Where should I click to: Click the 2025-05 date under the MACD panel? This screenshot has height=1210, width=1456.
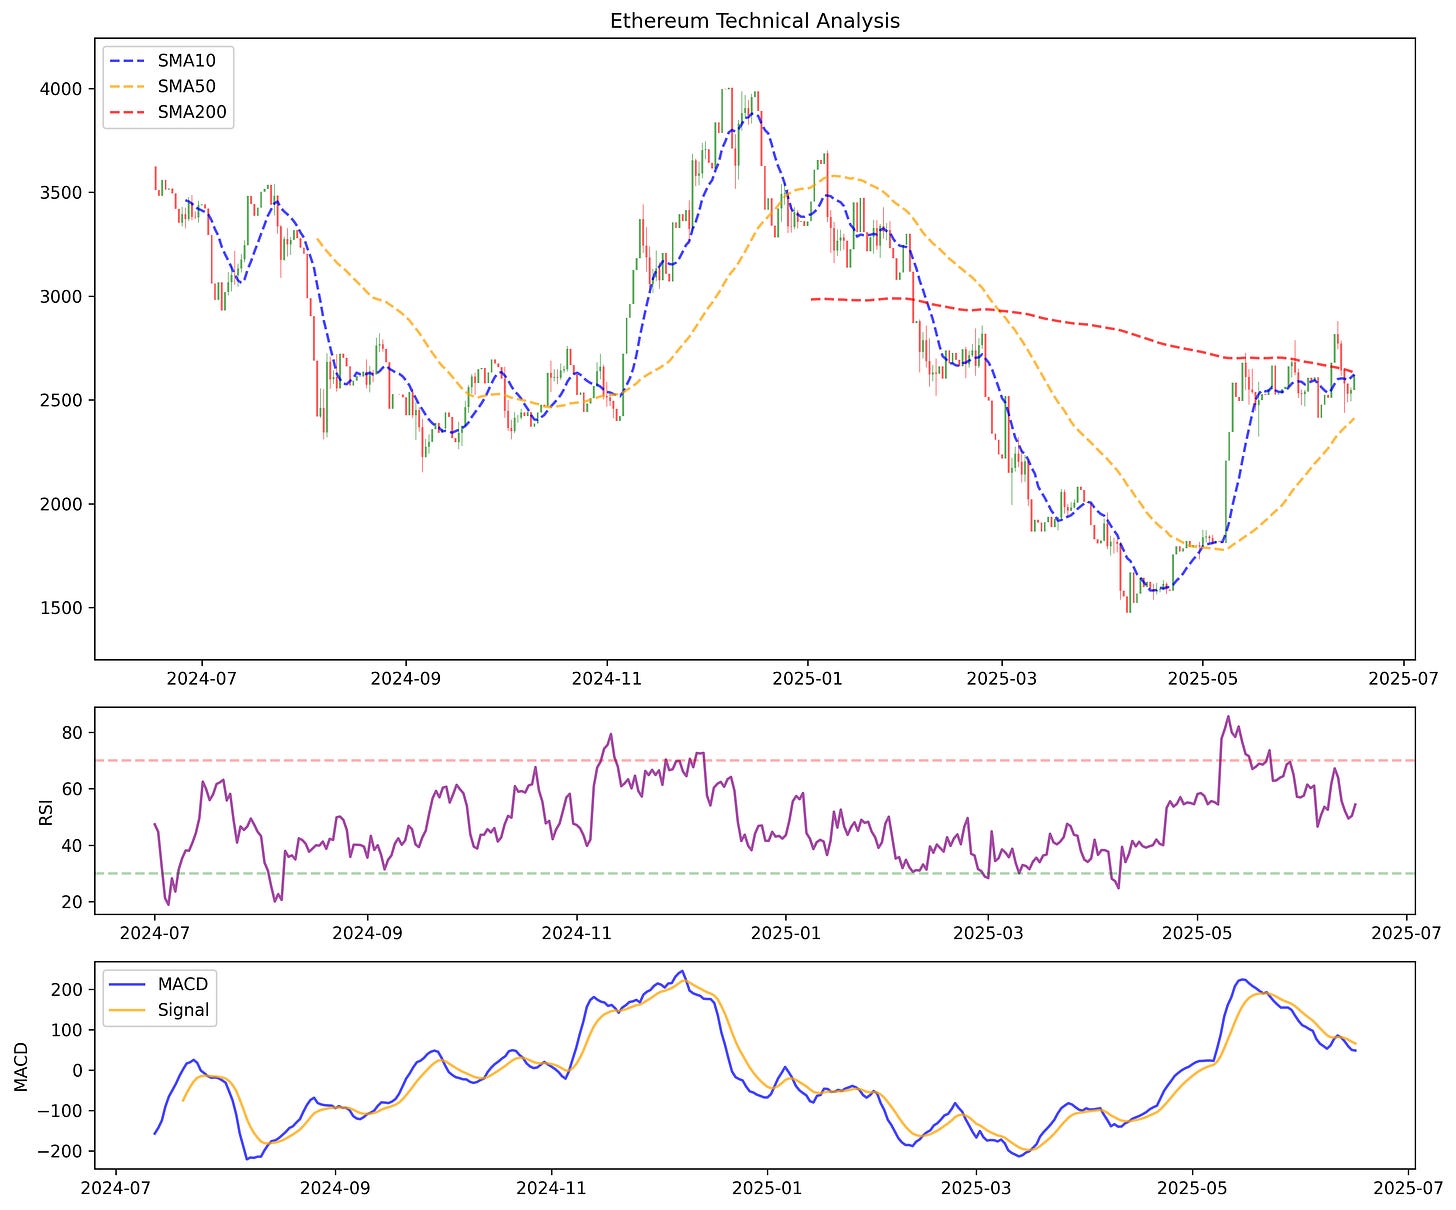click(1192, 1188)
